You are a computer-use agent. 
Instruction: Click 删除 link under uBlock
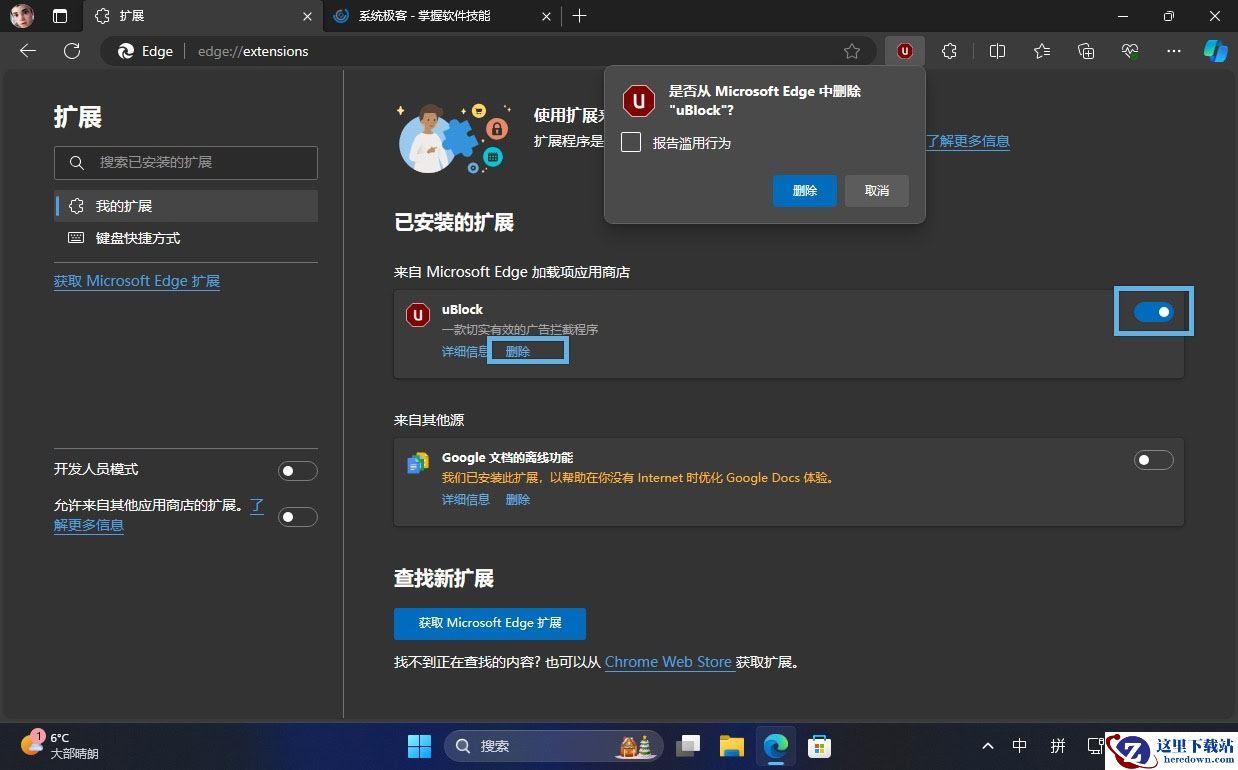point(518,352)
